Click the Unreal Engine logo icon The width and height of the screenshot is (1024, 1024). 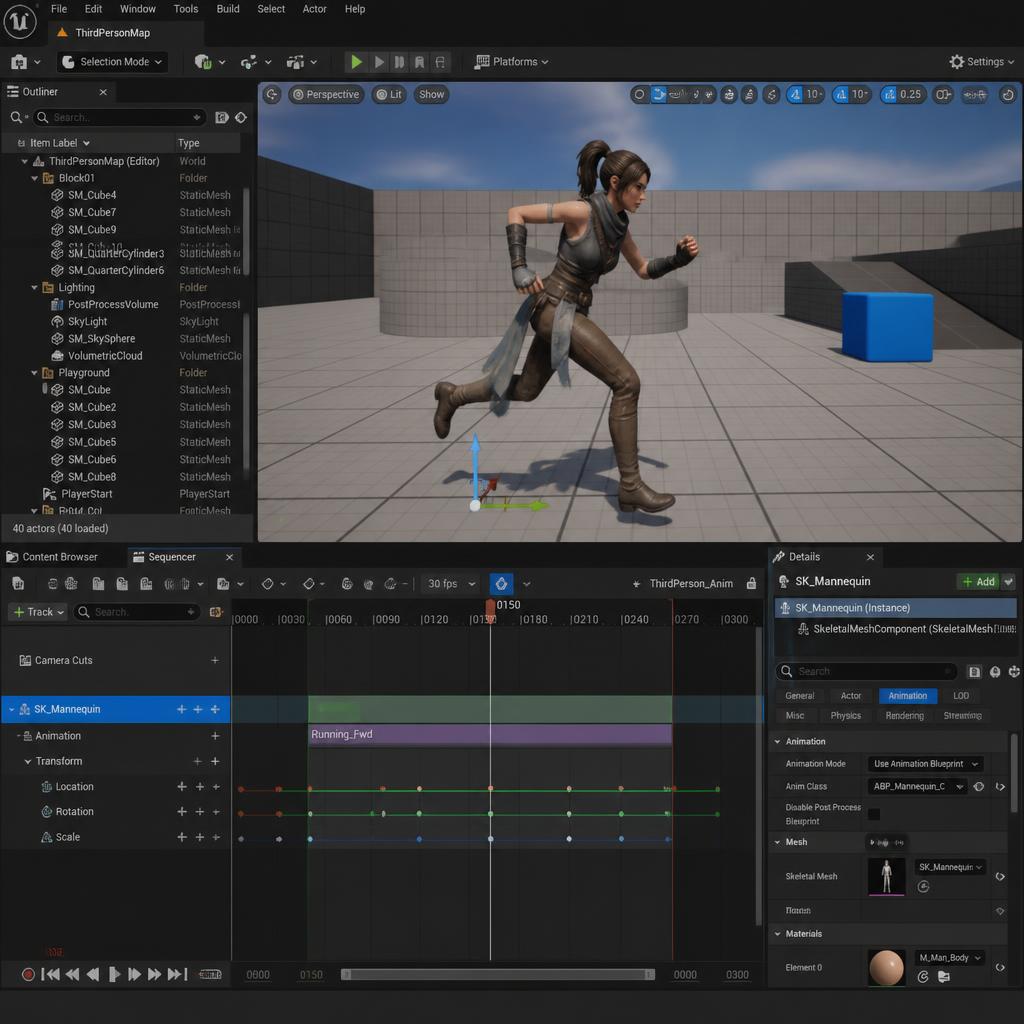20,21
